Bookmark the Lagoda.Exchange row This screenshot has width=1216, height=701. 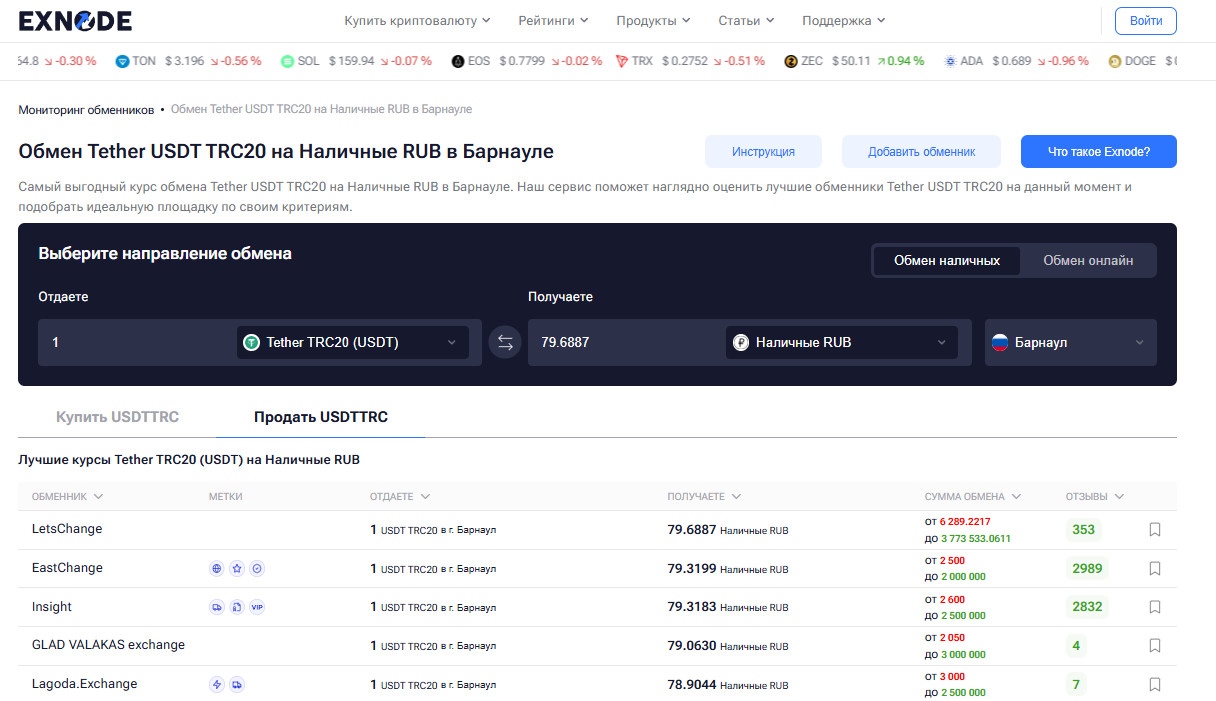click(x=1155, y=685)
